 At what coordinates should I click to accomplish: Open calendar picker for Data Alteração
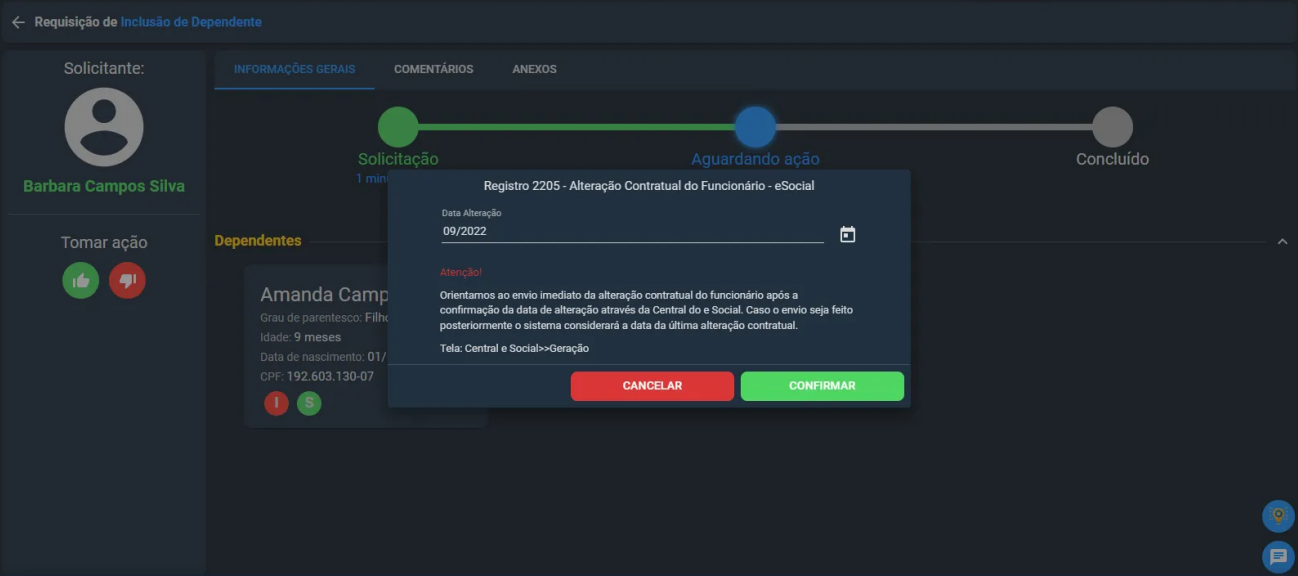847,235
